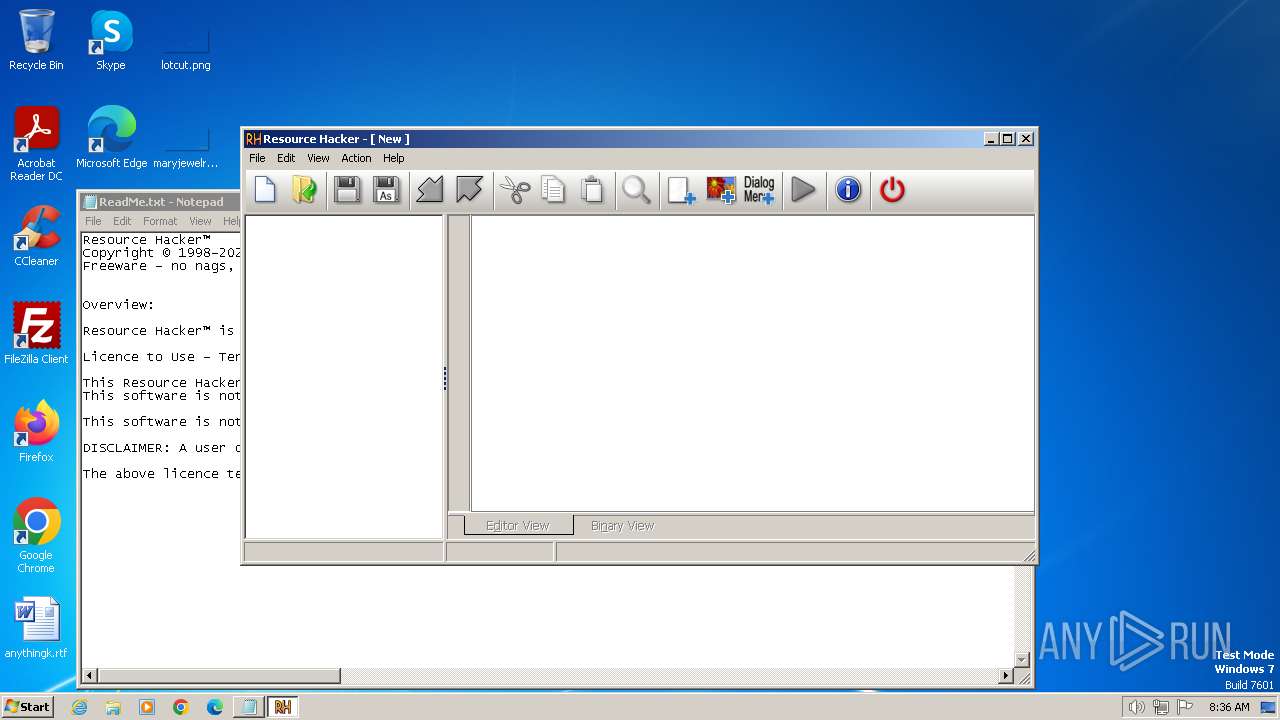The image size is (1280, 720).
Task: Click the Notepad horizontal scrollbar thumb
Action: click(x=219, y=676)
